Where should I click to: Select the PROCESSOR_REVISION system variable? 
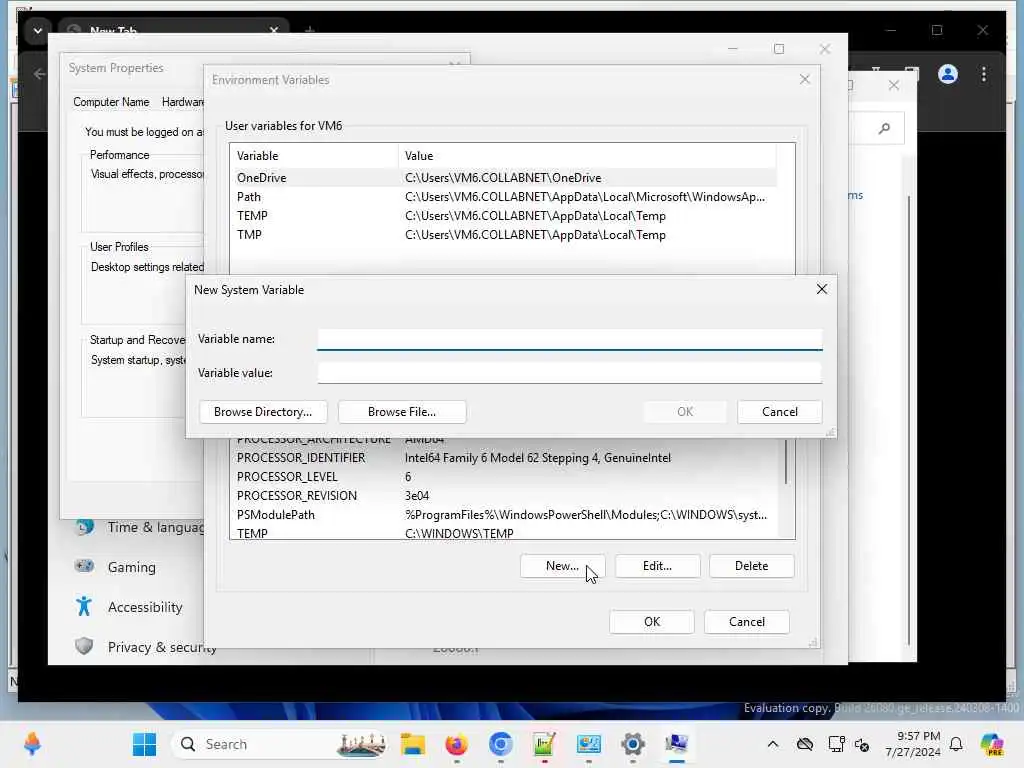[x=504, y=496]
